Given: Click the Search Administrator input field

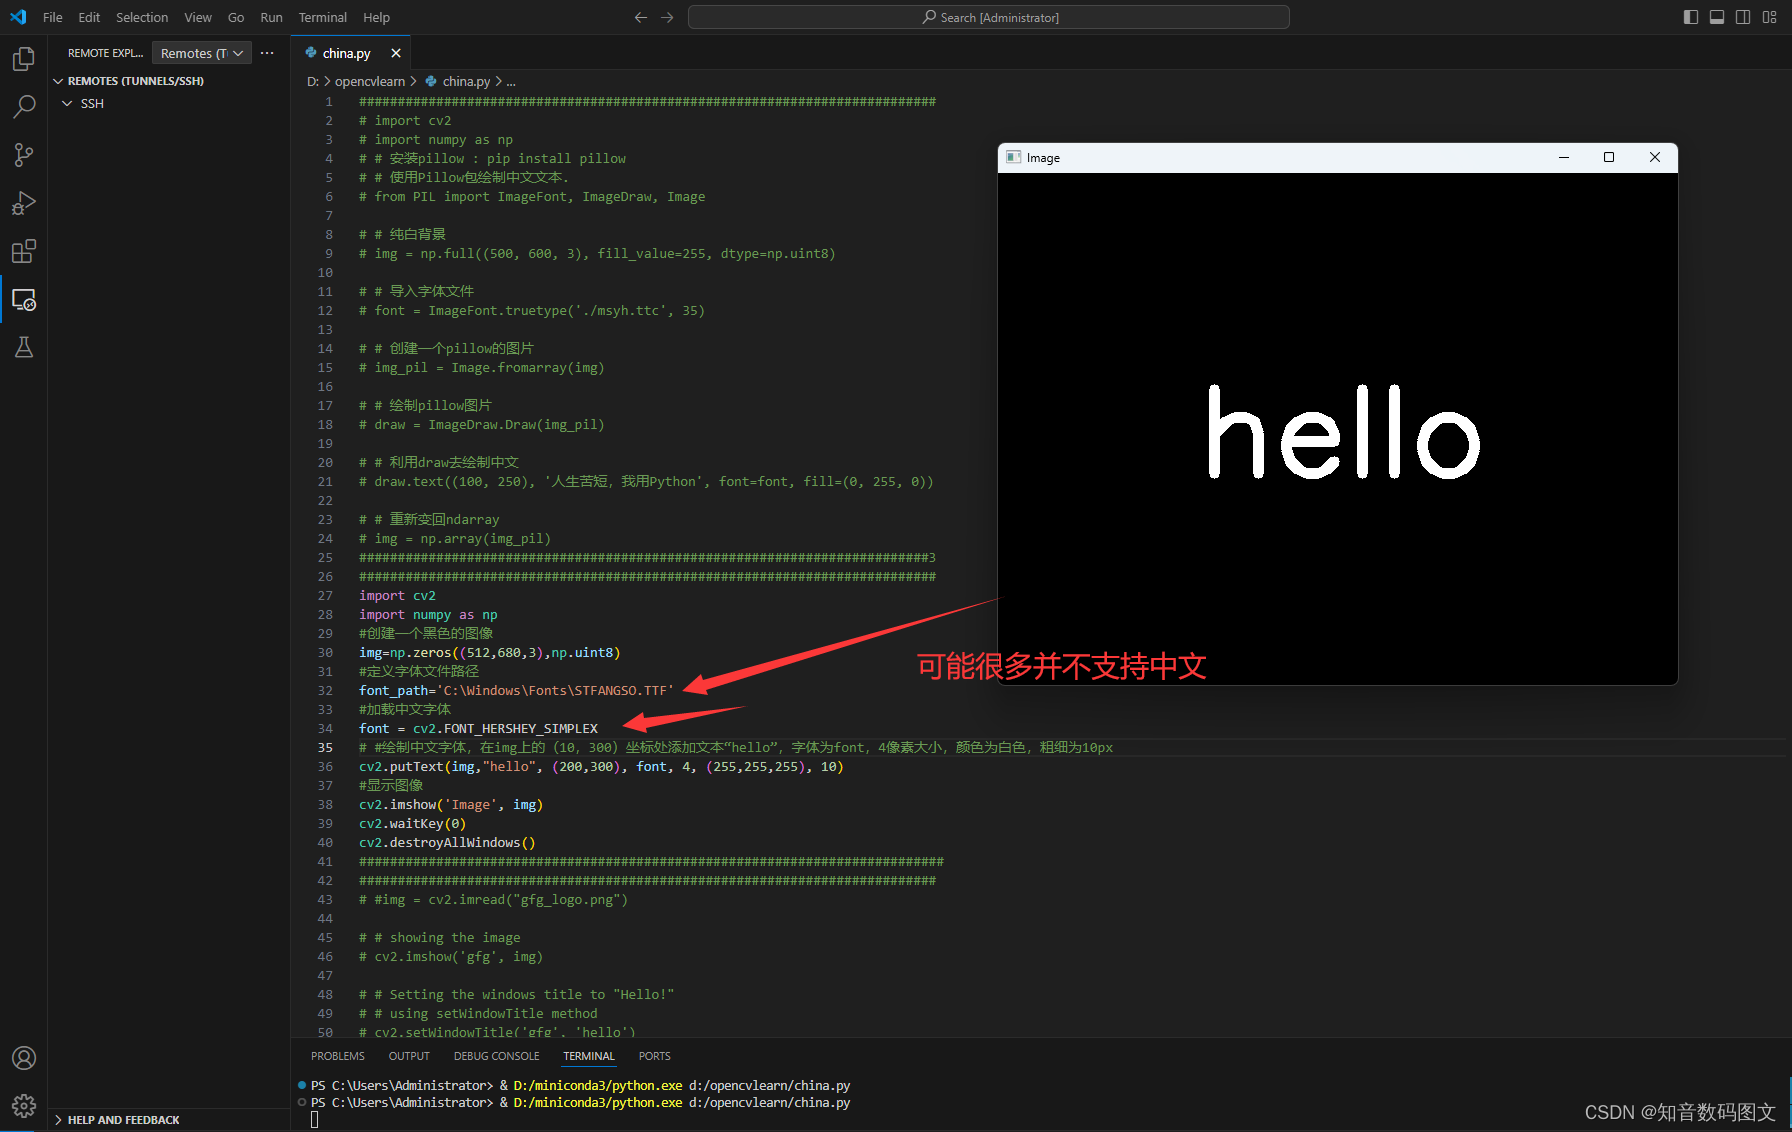Looking at the screenshot, I should [988, 17].
